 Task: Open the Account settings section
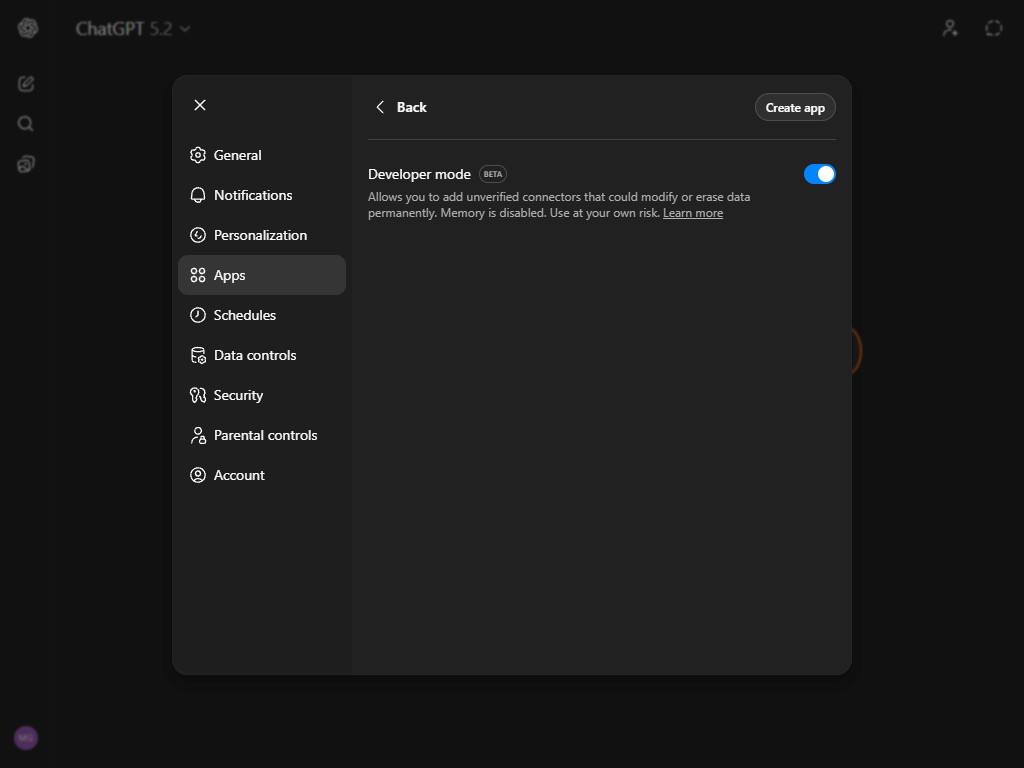(237, 475)
